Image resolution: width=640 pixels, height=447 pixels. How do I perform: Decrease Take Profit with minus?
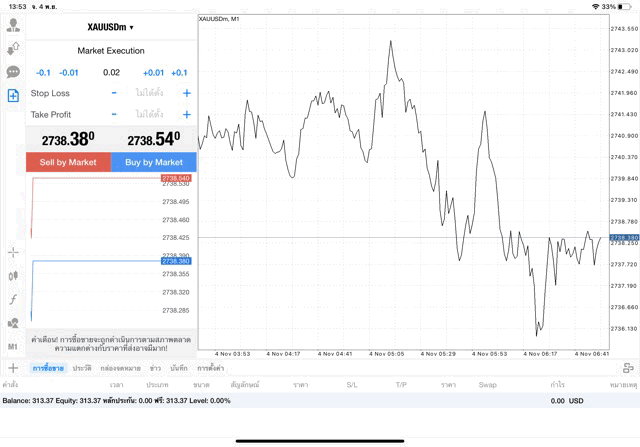click(114, 114)
